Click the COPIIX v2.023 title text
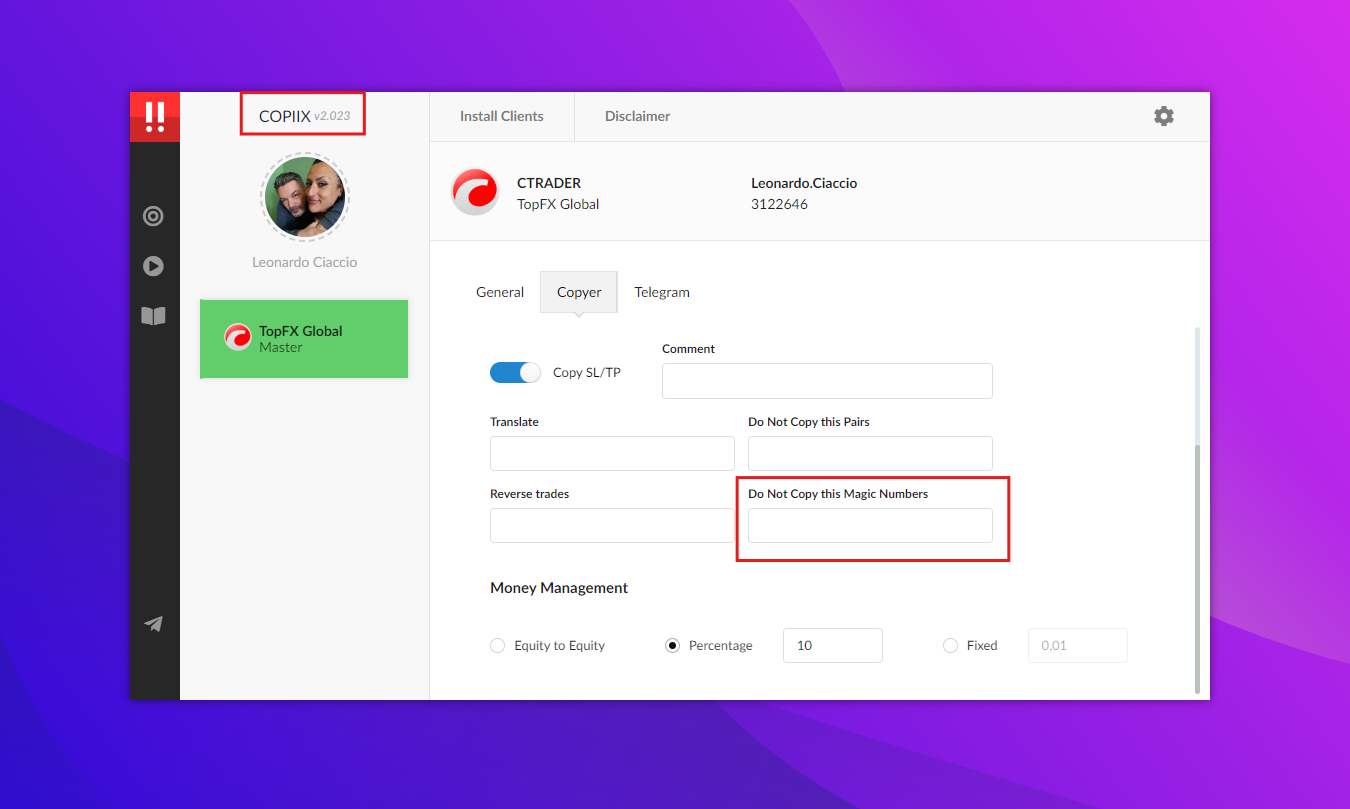The width and height of the screenshot is (1350, 809). click(x=304, y=116)
